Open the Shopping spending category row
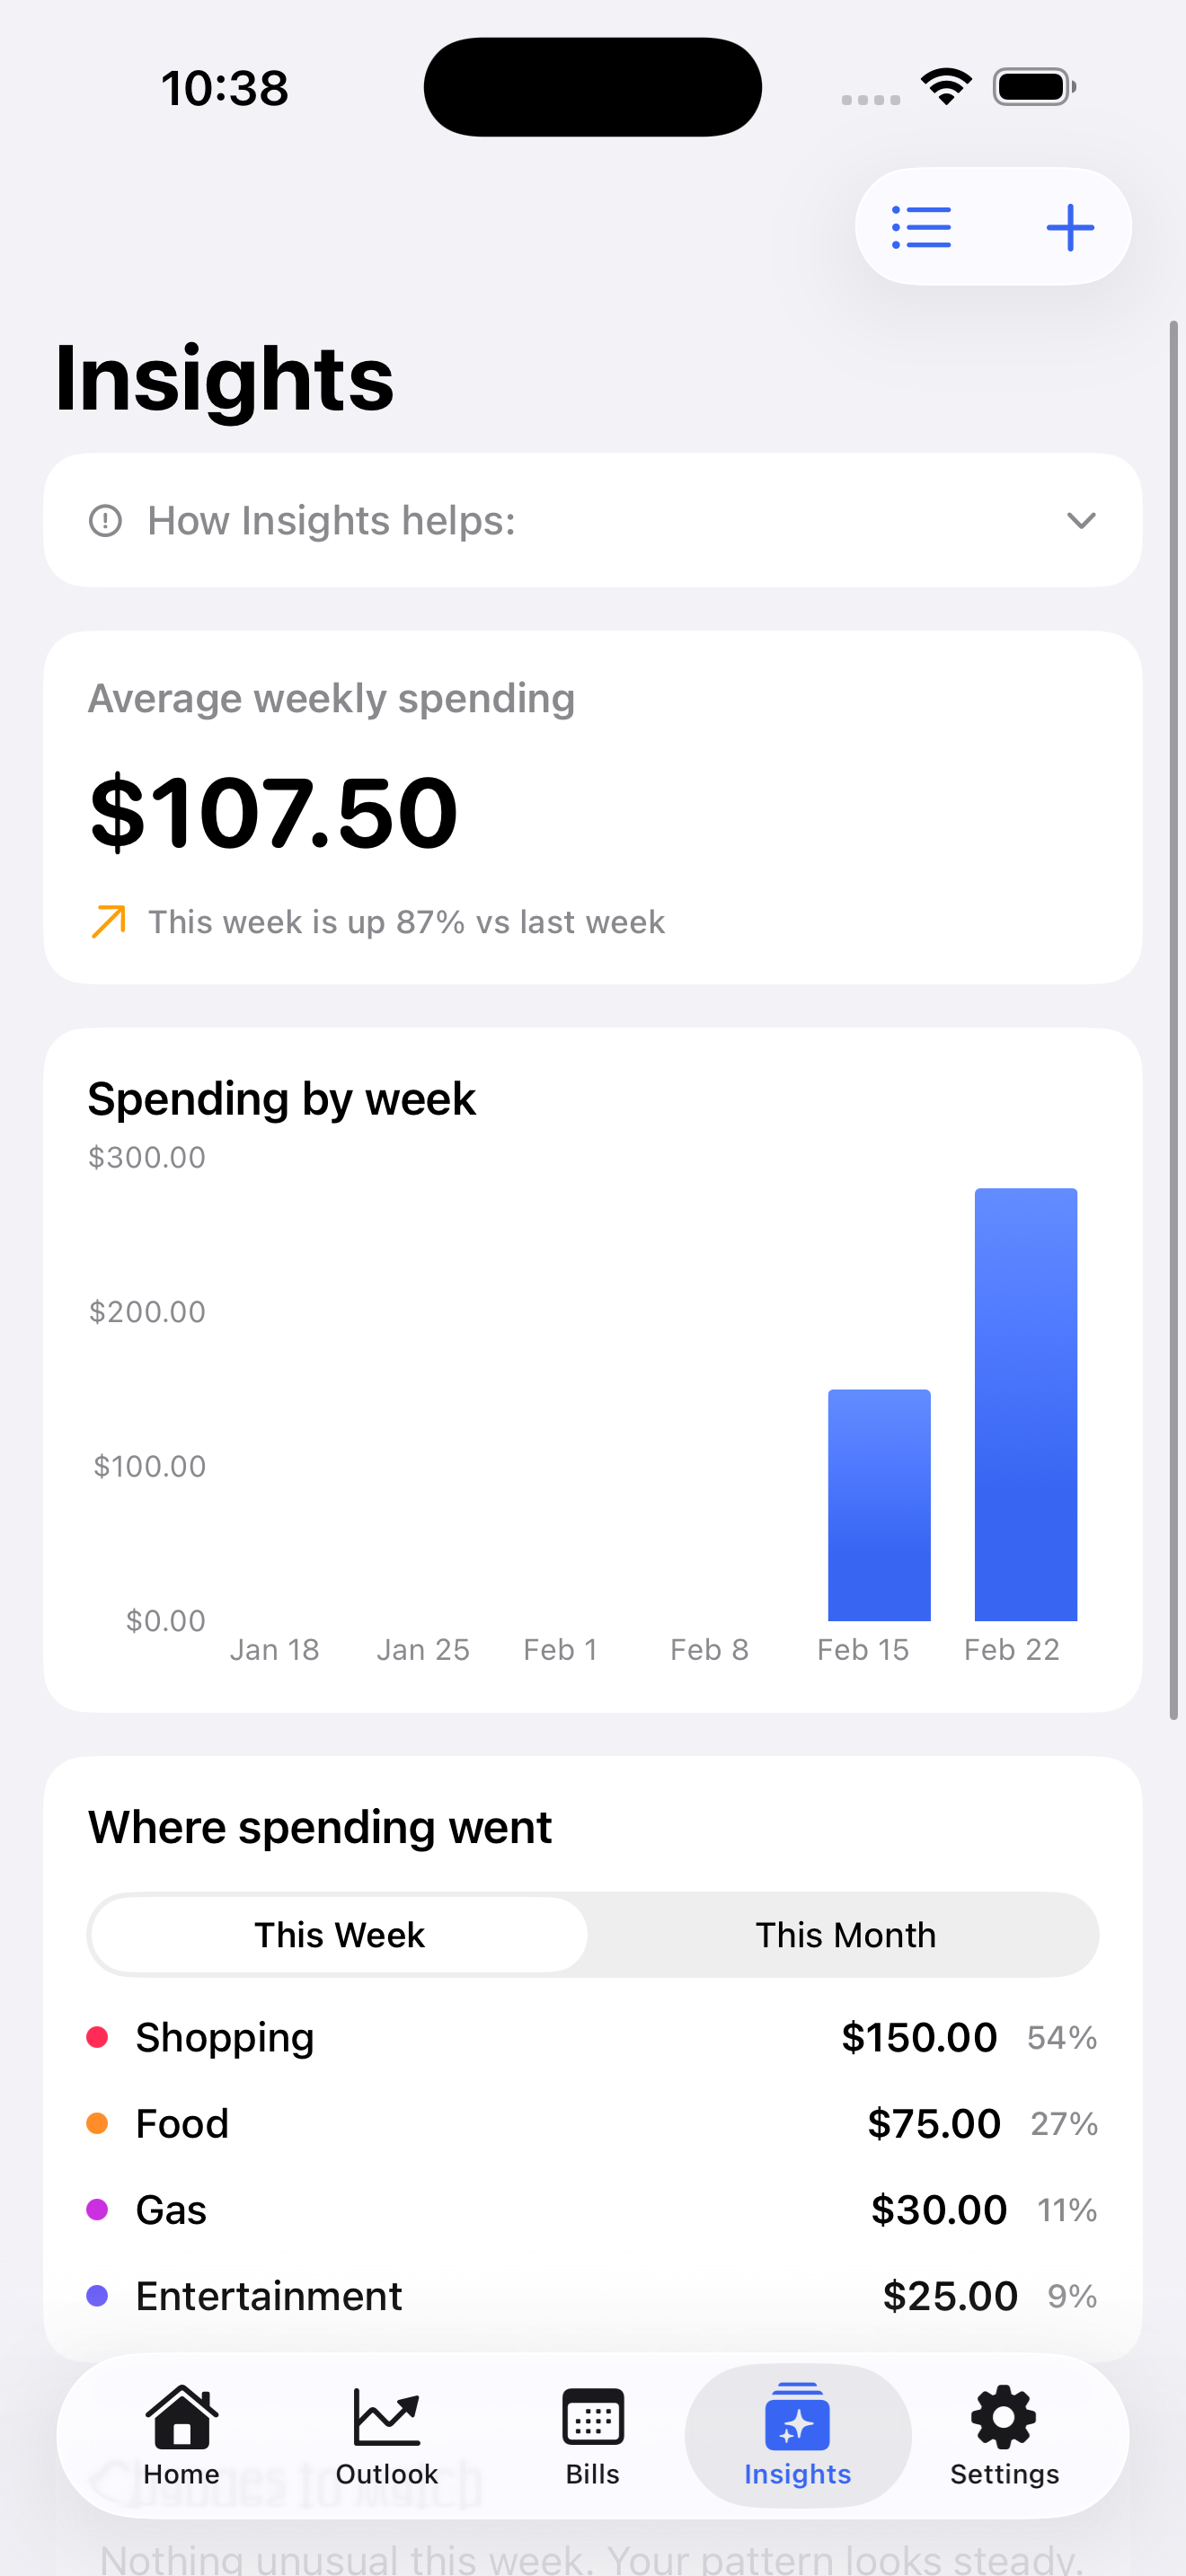1186x2576 pixels. click(x=592, y=2037)
